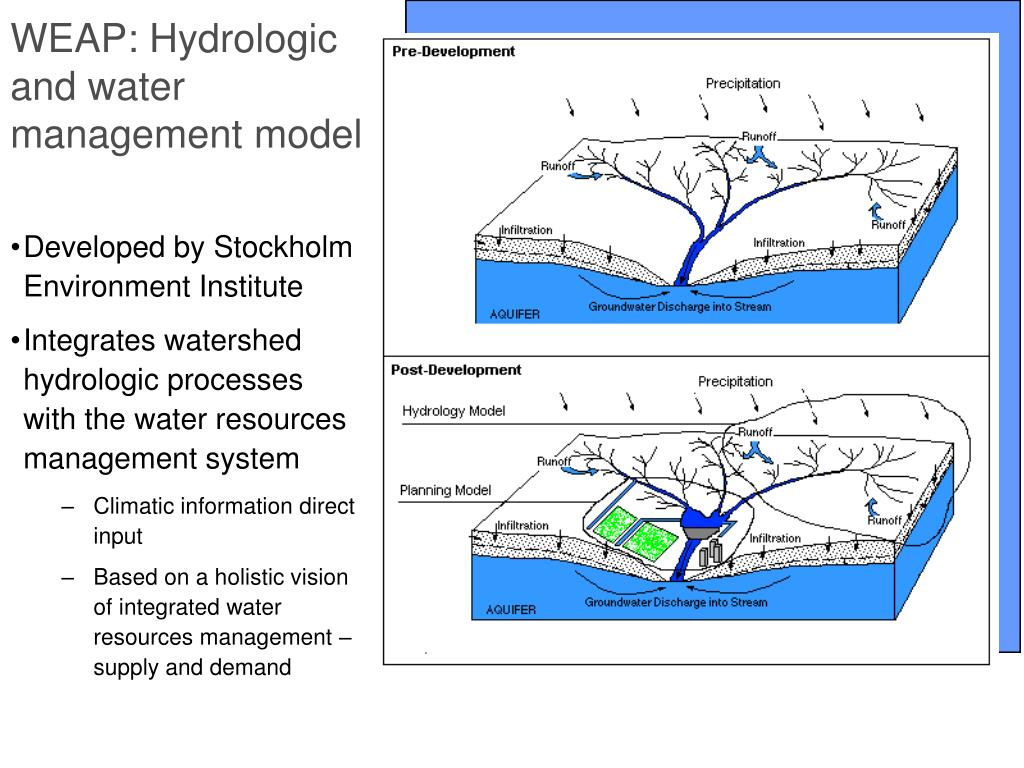Screen dimensions: 1024x768
Task: Click the gray city buildings in Post-Development diagram
Action: [x=711, y=552]
